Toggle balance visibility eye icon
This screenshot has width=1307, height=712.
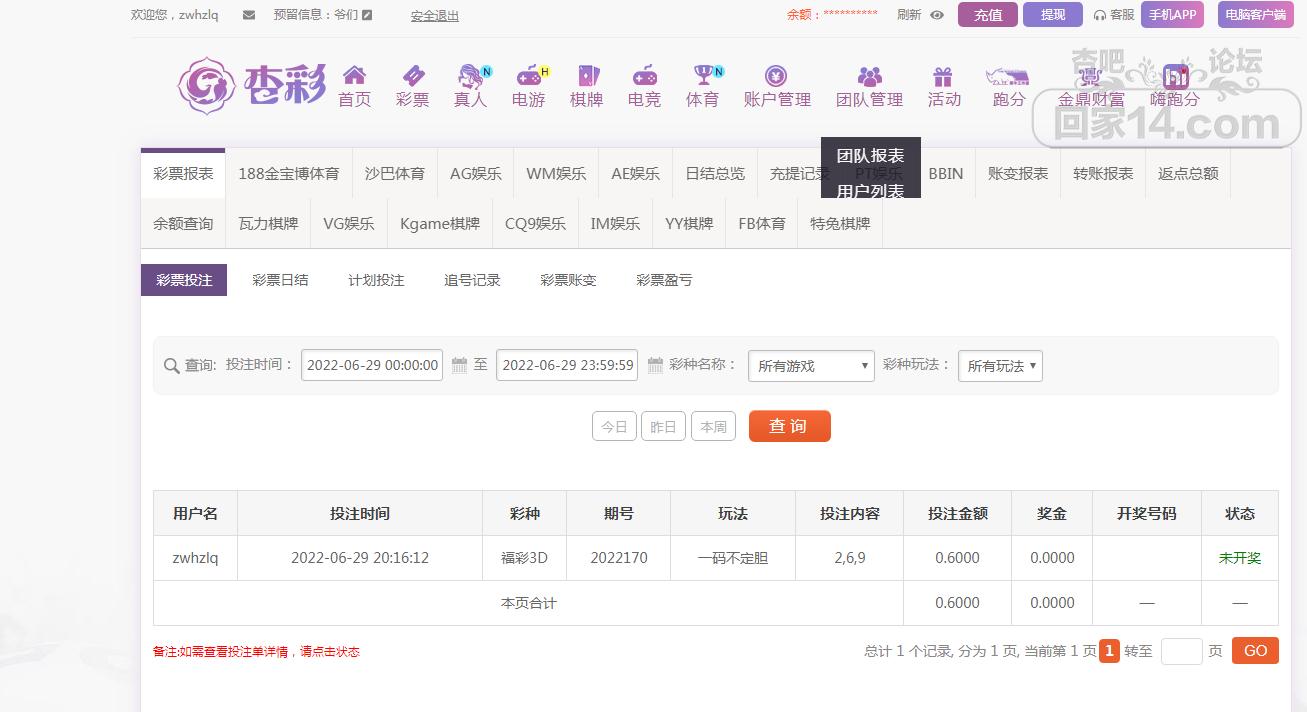[937, 15]
